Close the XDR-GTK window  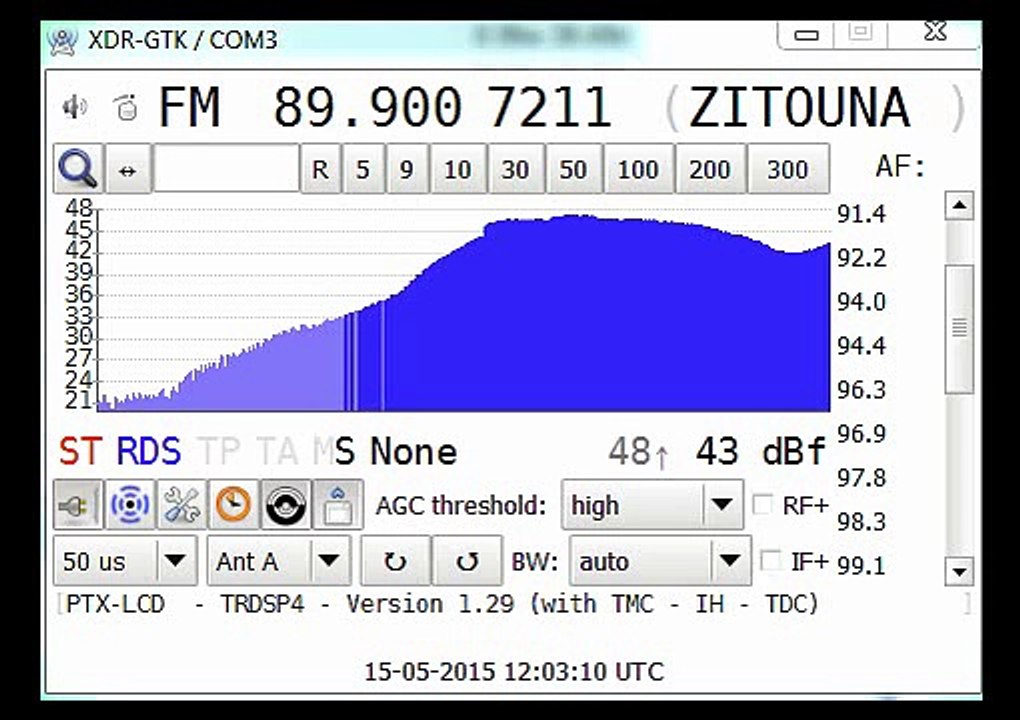(935, 32)
